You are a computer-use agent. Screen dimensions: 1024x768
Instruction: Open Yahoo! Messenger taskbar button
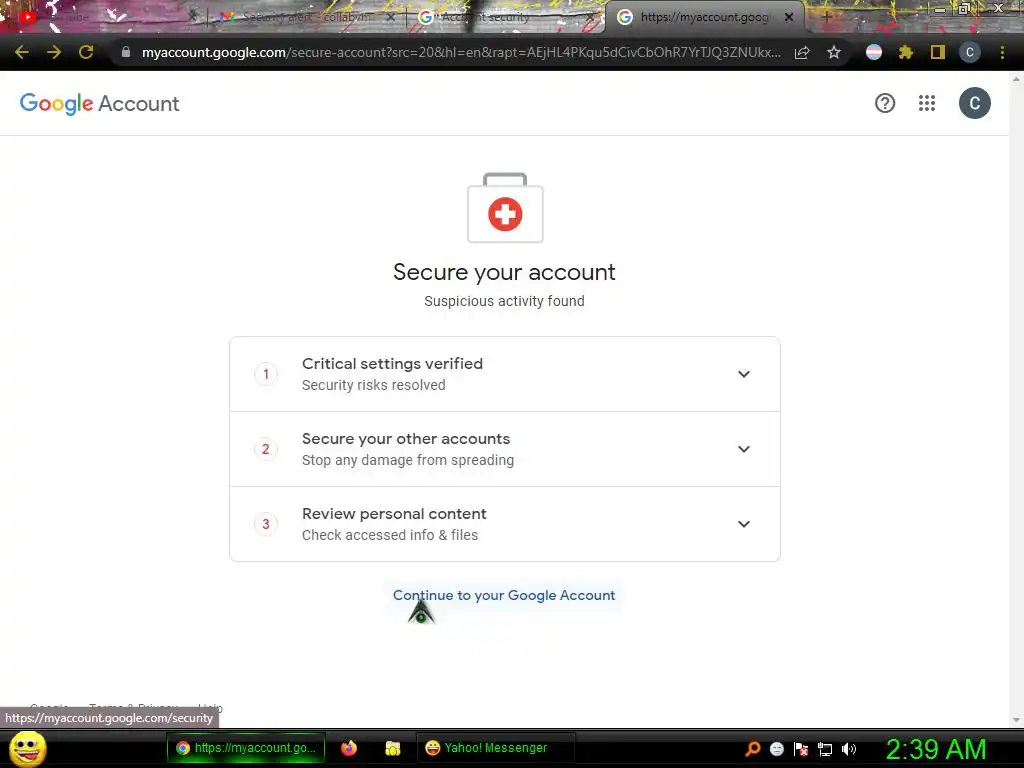[x=495, y=748]
